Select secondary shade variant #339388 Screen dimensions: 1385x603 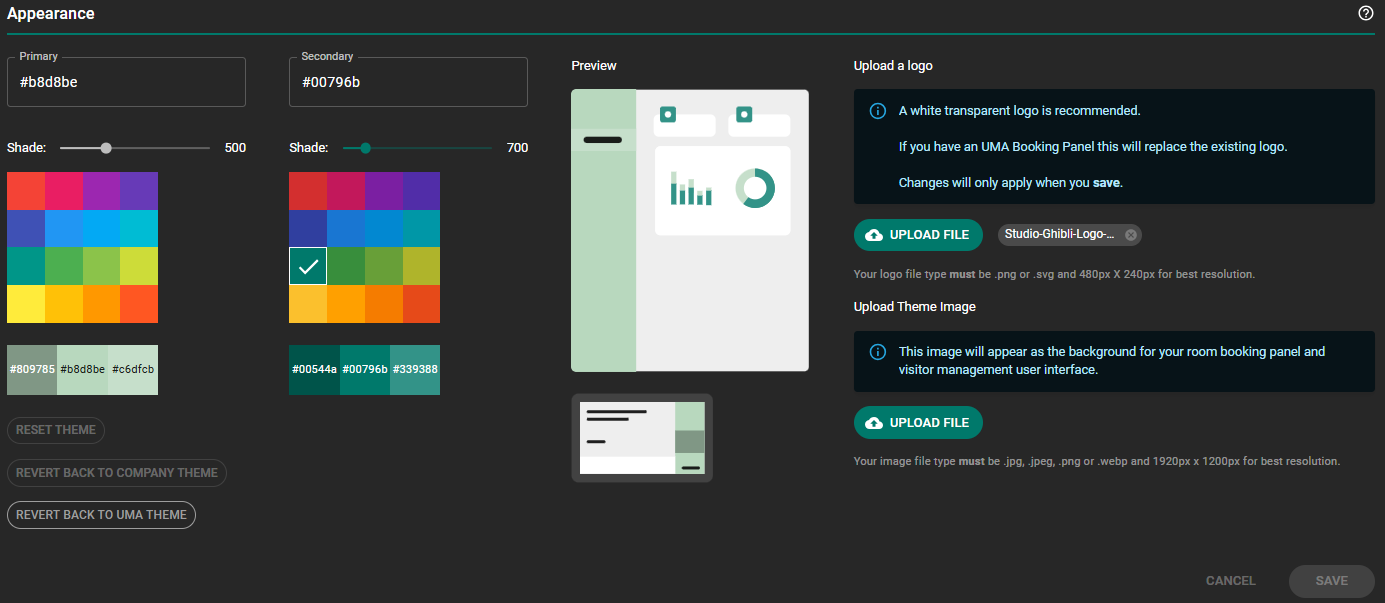click(415, 370)
